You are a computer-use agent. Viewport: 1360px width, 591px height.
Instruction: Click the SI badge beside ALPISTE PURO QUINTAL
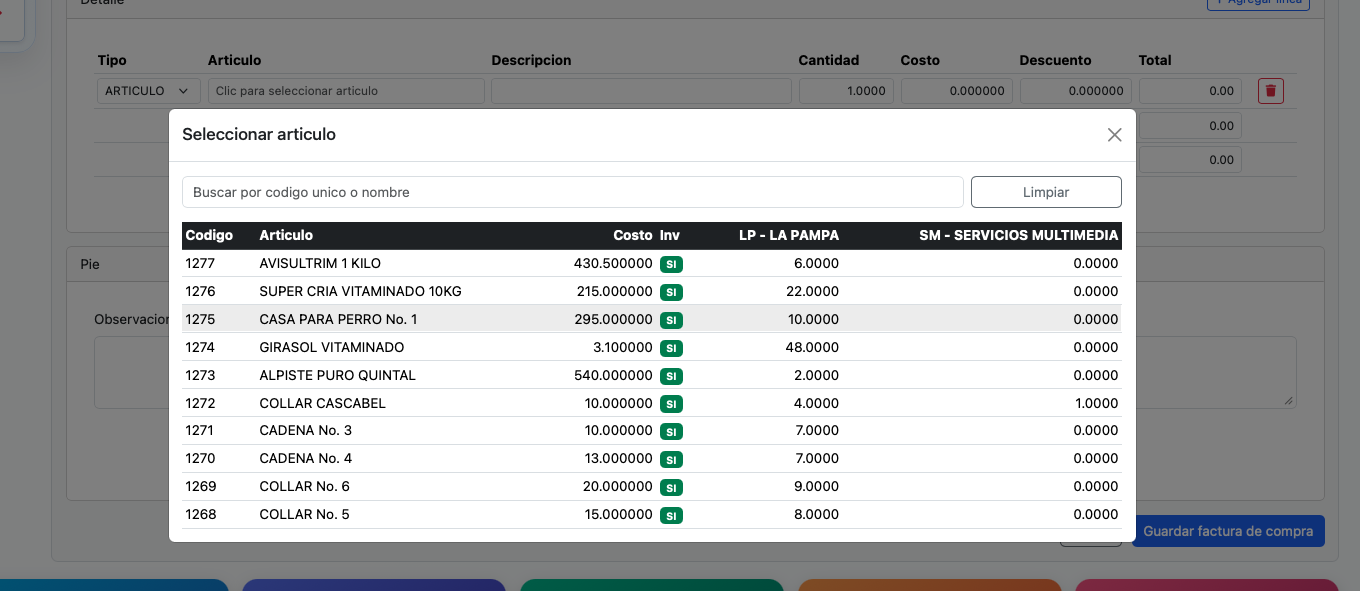672,375
